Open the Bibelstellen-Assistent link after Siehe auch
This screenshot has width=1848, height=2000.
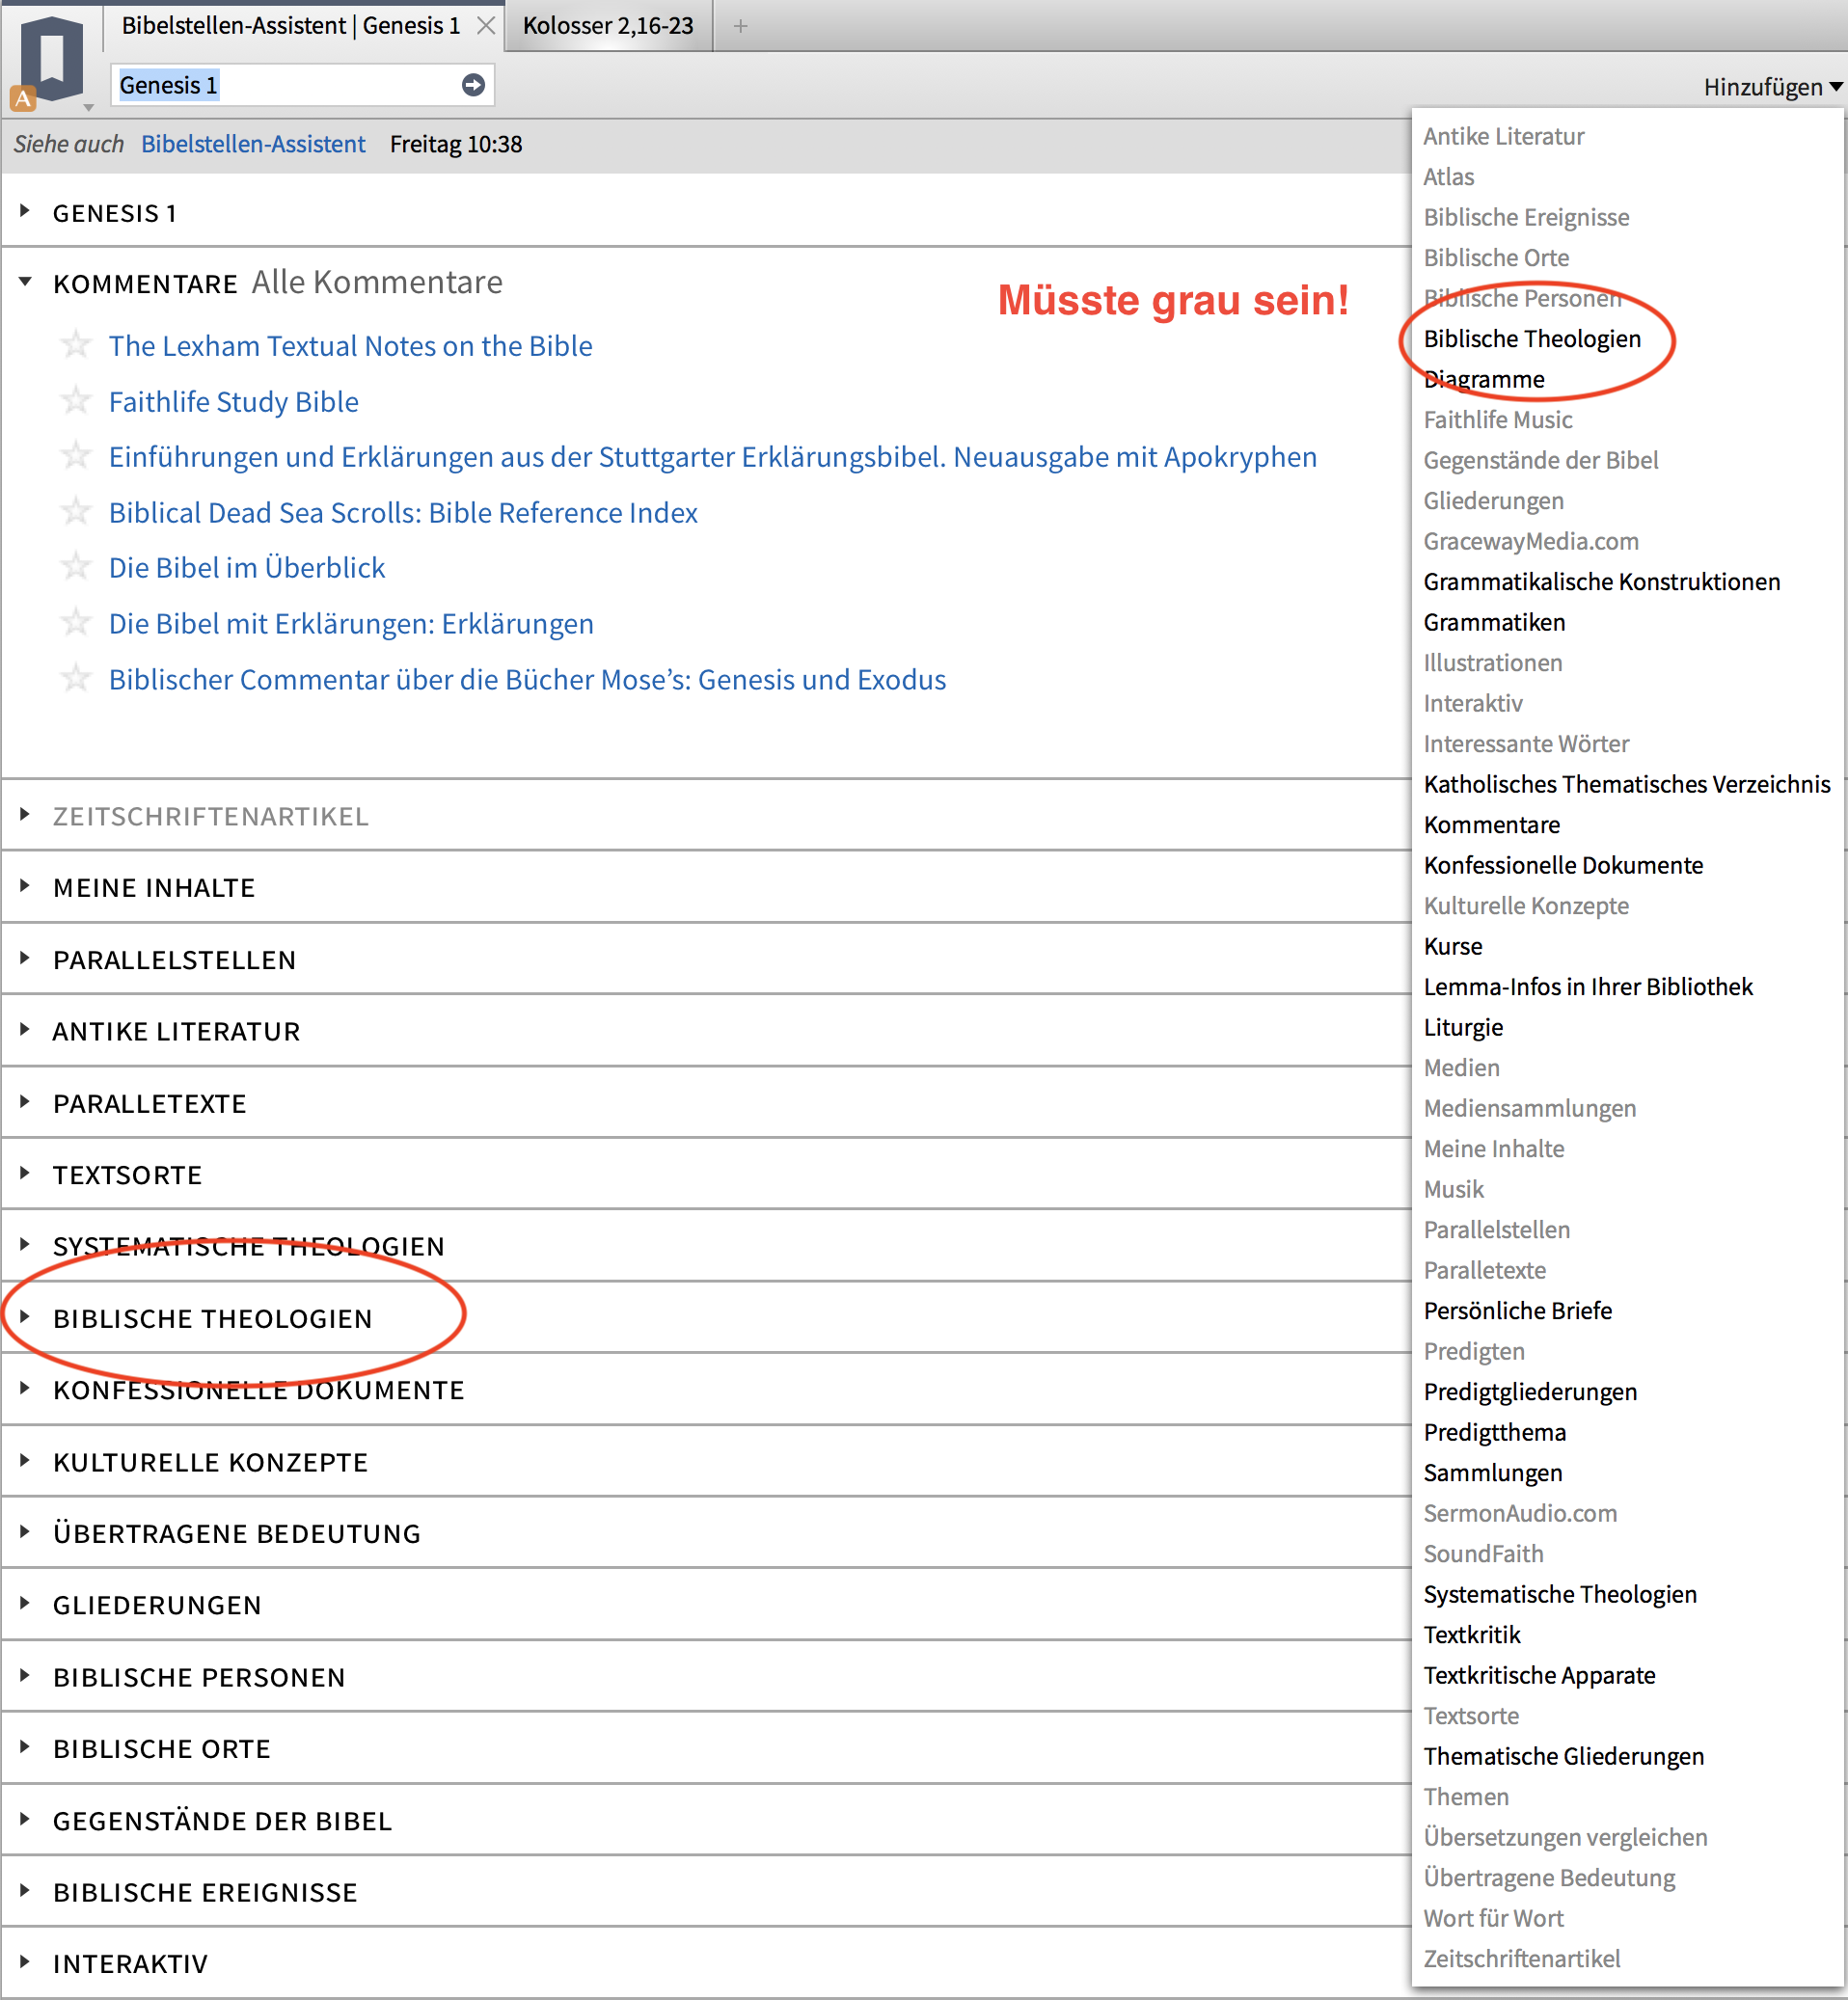[253, 144]
